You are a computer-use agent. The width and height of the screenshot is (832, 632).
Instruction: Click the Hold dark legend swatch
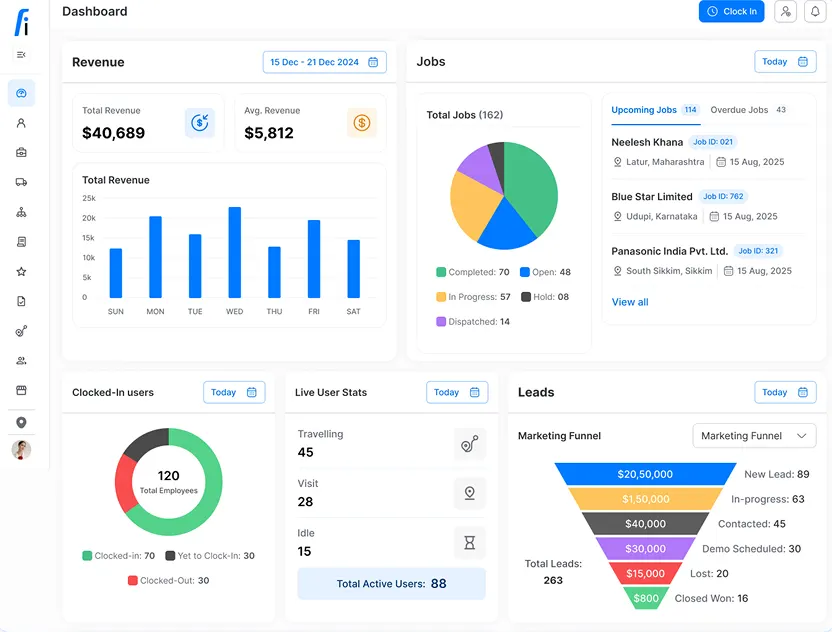[x=526, y=297]
